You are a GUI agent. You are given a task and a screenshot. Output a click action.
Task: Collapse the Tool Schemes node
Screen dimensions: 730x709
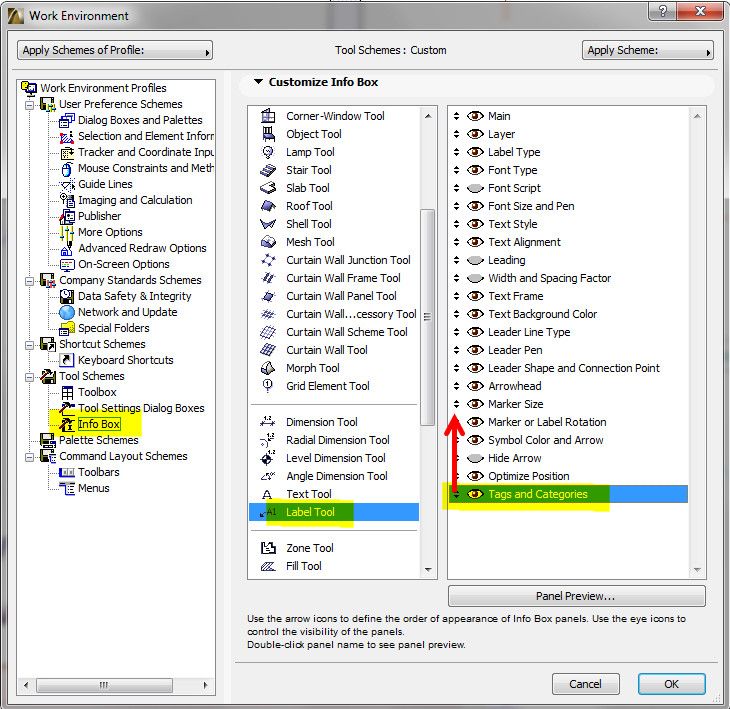point(29,377)
